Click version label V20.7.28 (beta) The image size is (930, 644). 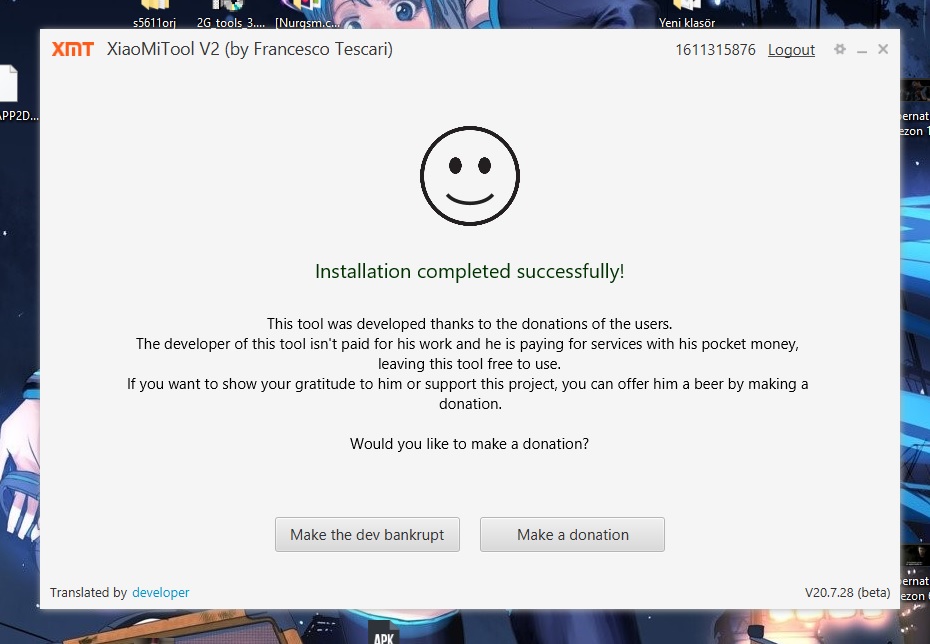pos(848,592)
